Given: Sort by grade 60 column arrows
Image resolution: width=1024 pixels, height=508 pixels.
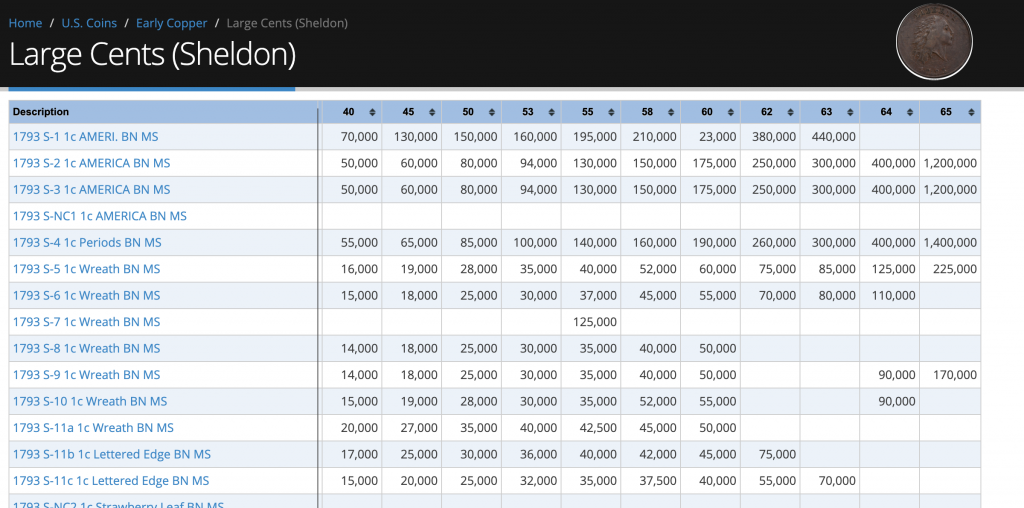Looking at the screenshot, I should 731,112.
